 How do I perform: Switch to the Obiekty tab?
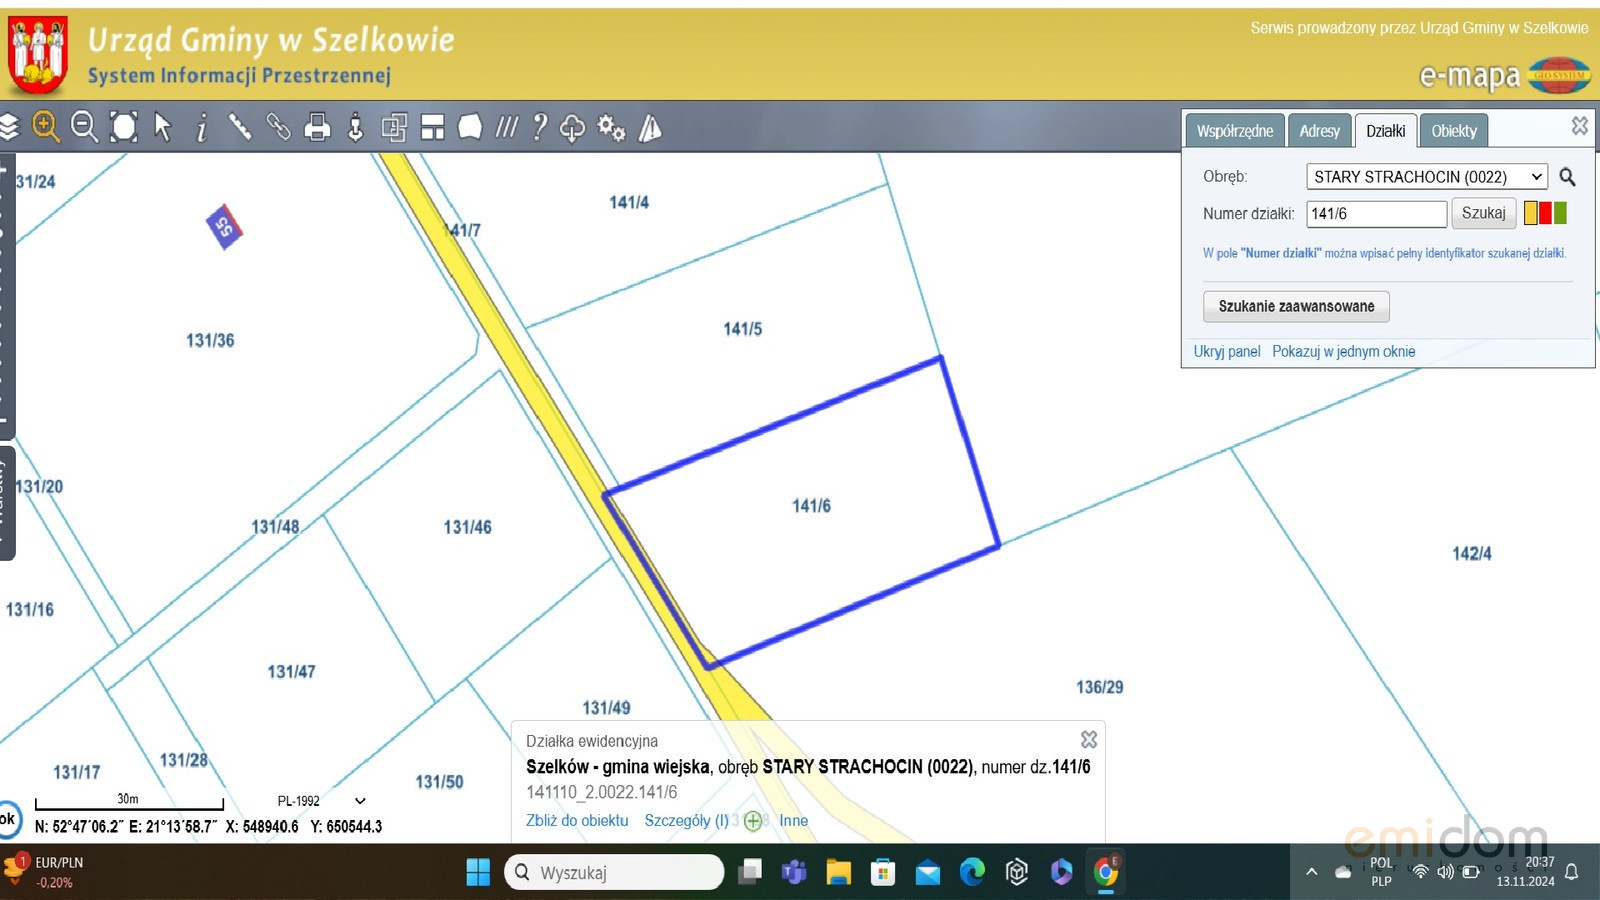pyautogui.click(x=1454, y=131)
